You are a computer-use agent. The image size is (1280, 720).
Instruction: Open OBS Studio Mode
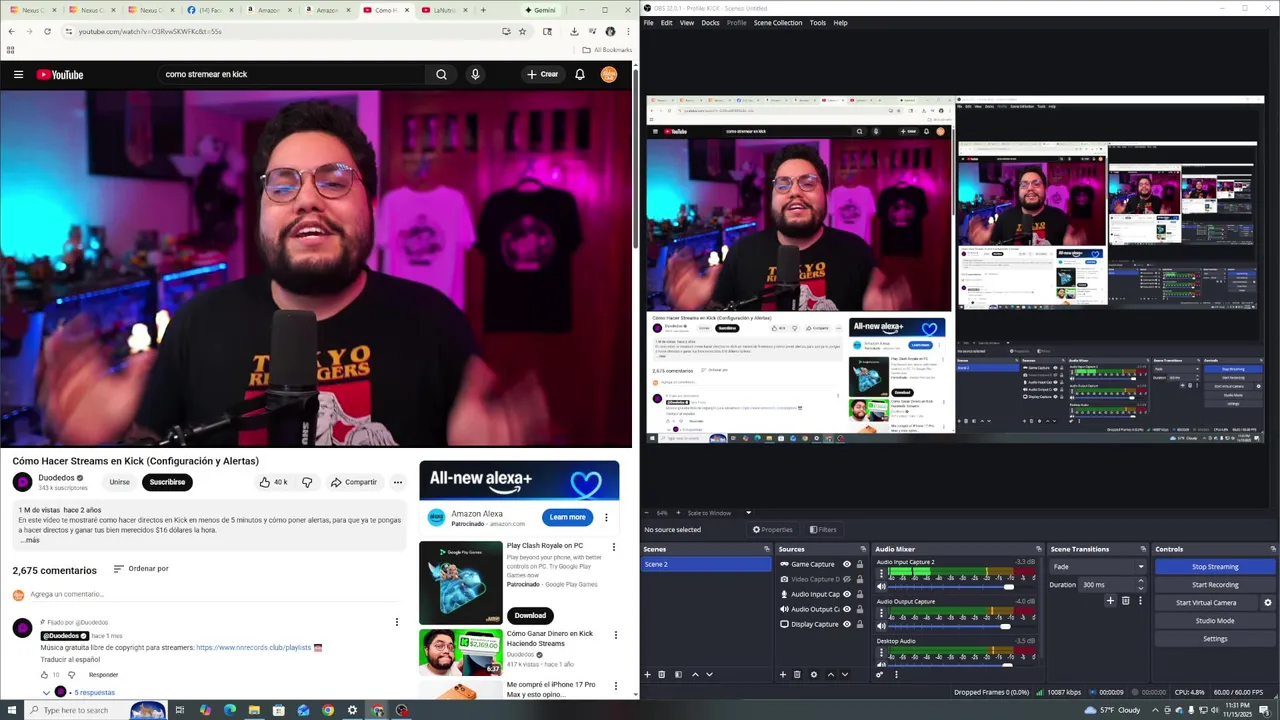click(x=1215, y=621)
